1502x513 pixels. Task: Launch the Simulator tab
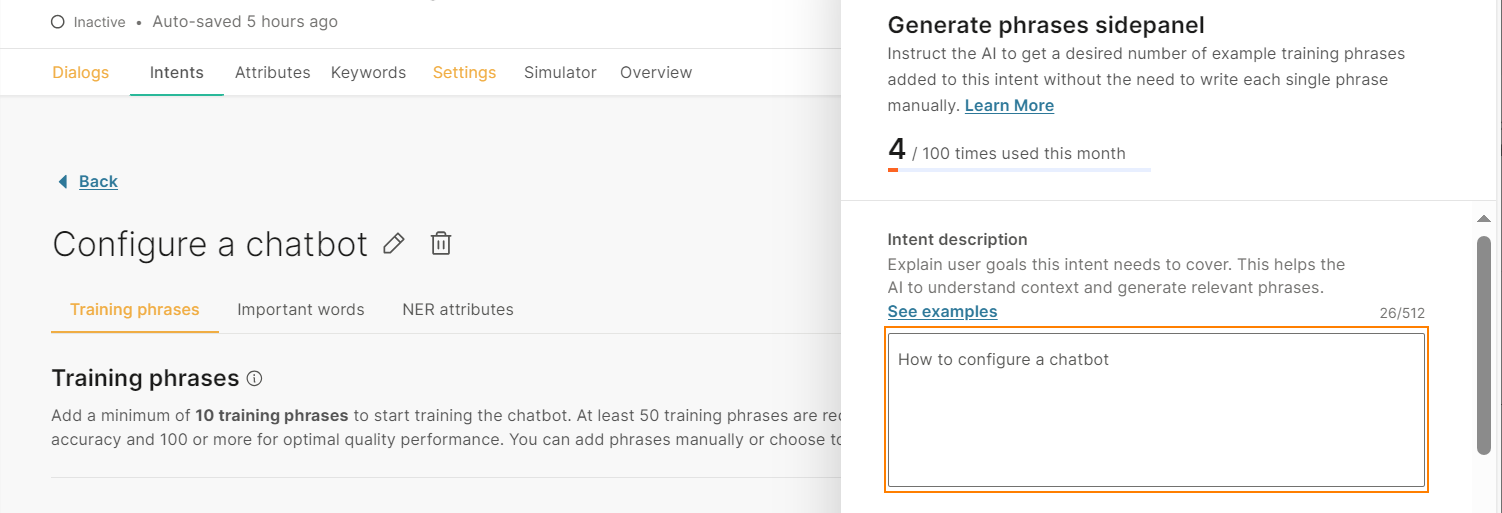click(x=560, y=72)
